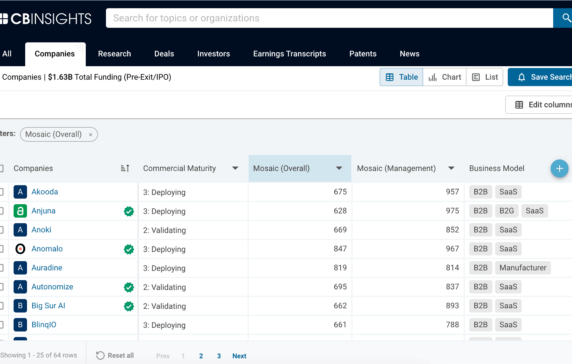572x364 pixels.
Task: Click the Anjuna company logo icon
Action: (x=20, y=211)
